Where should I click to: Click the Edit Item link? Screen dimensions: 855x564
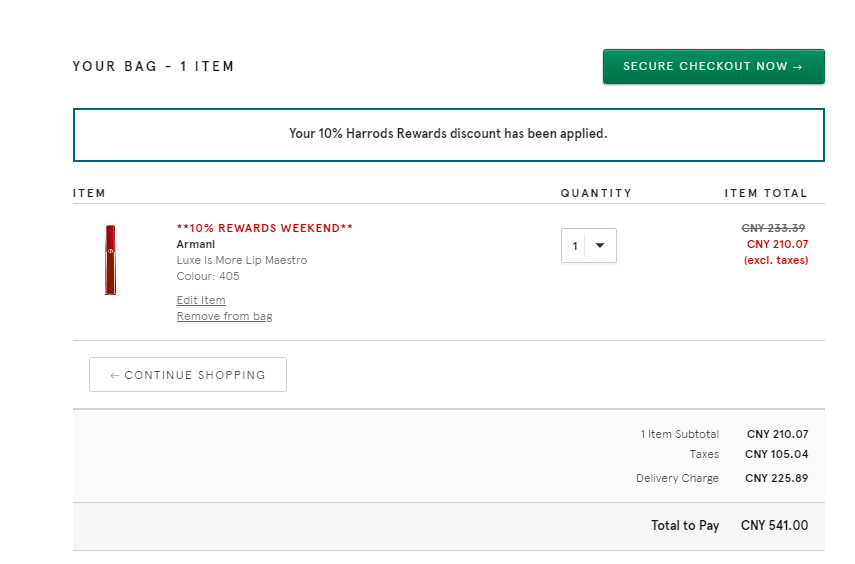[201, 300]
